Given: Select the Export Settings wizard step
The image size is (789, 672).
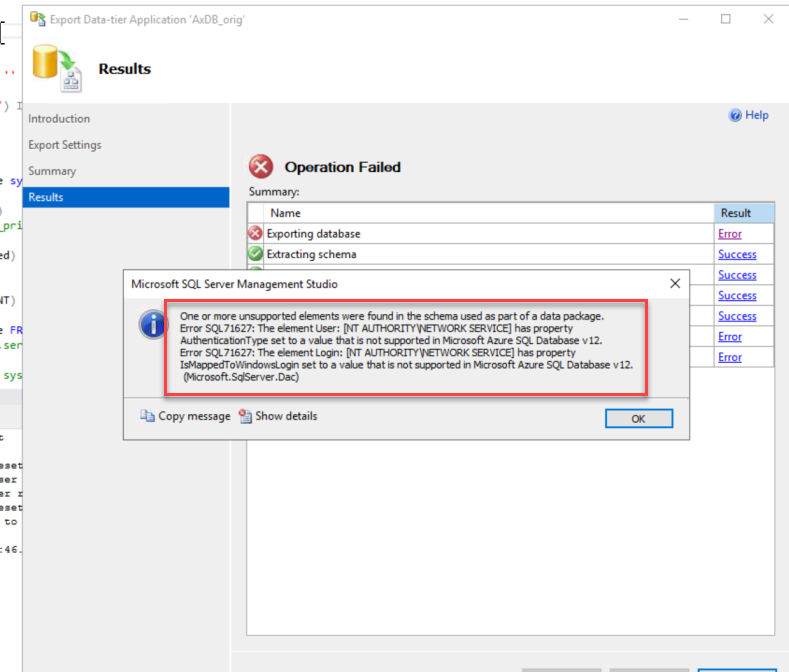Looking at the screenshot, I should (x=65, y=145).
